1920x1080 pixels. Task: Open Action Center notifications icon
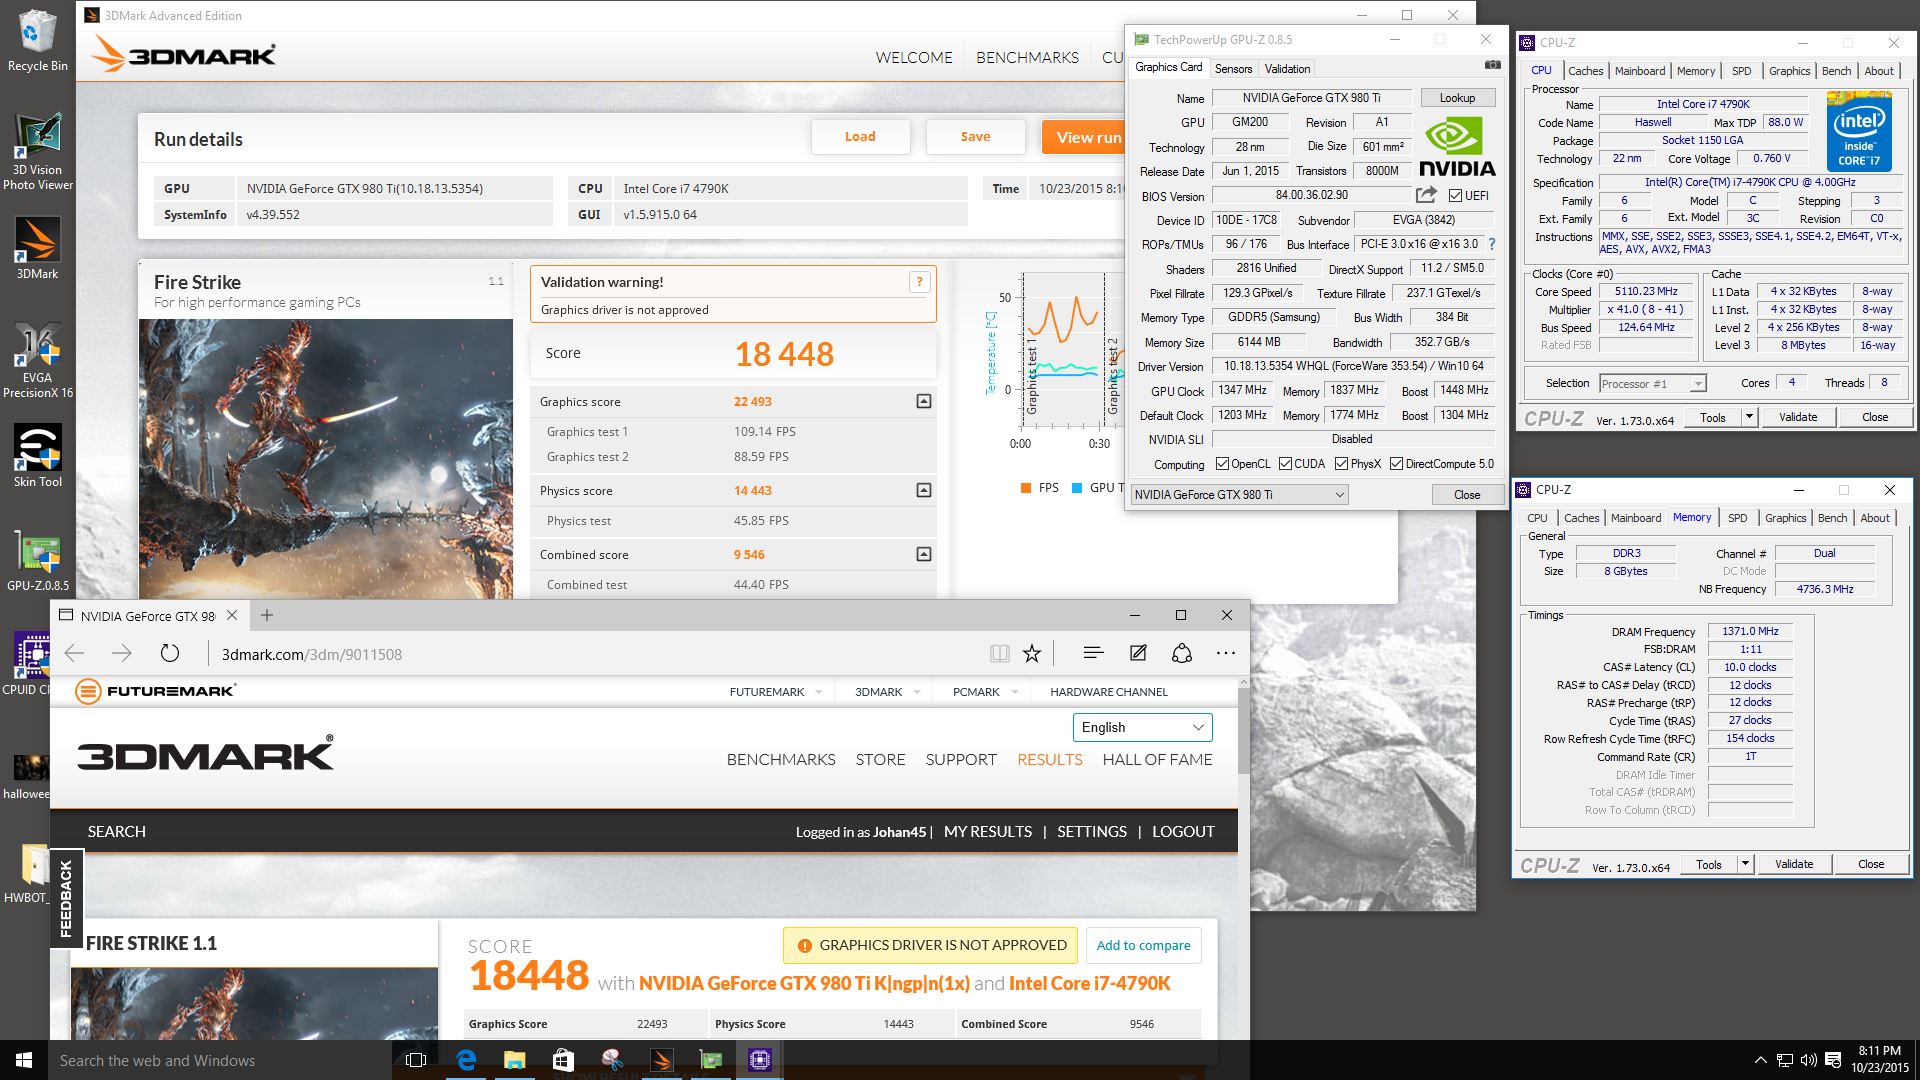pos(1833,1060)
